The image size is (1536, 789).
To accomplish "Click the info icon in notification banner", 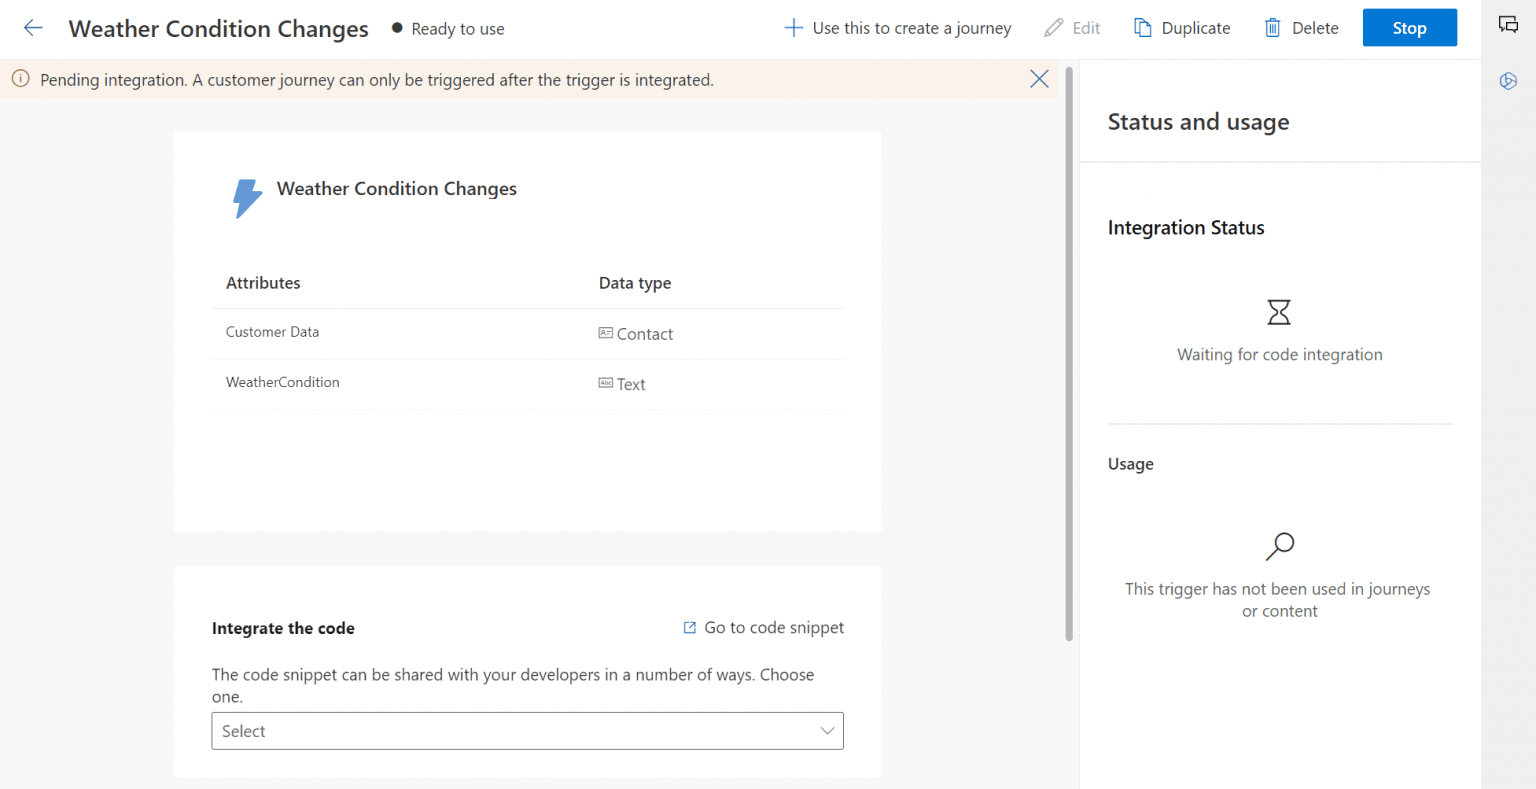I will tap(20, 79).
